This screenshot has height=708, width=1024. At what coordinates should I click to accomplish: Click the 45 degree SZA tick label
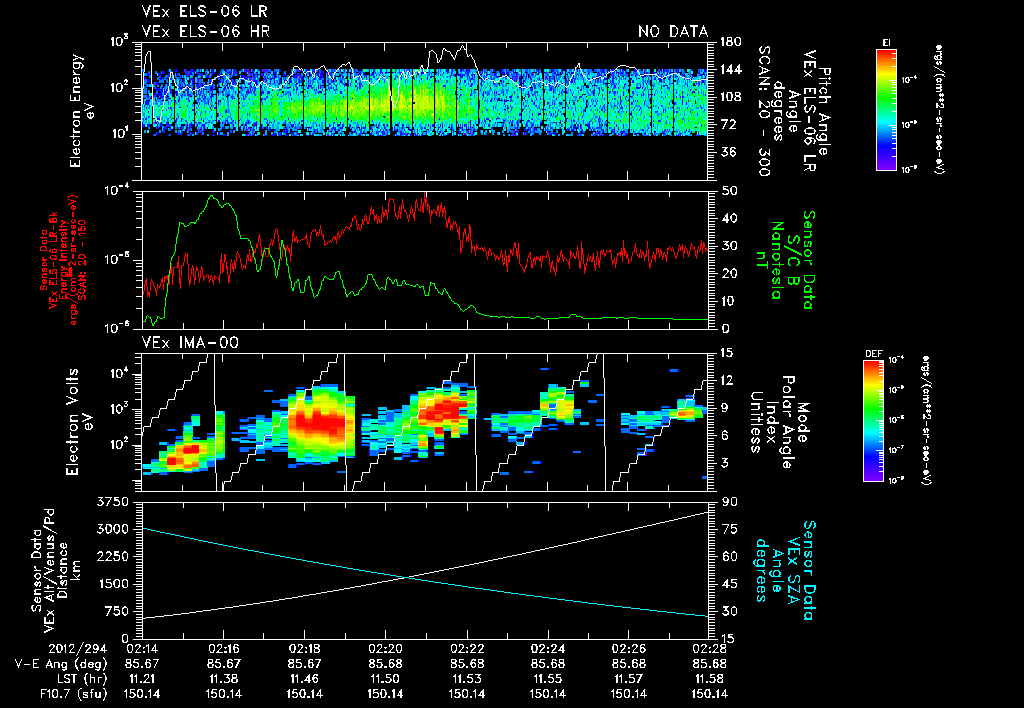point(728,583)
